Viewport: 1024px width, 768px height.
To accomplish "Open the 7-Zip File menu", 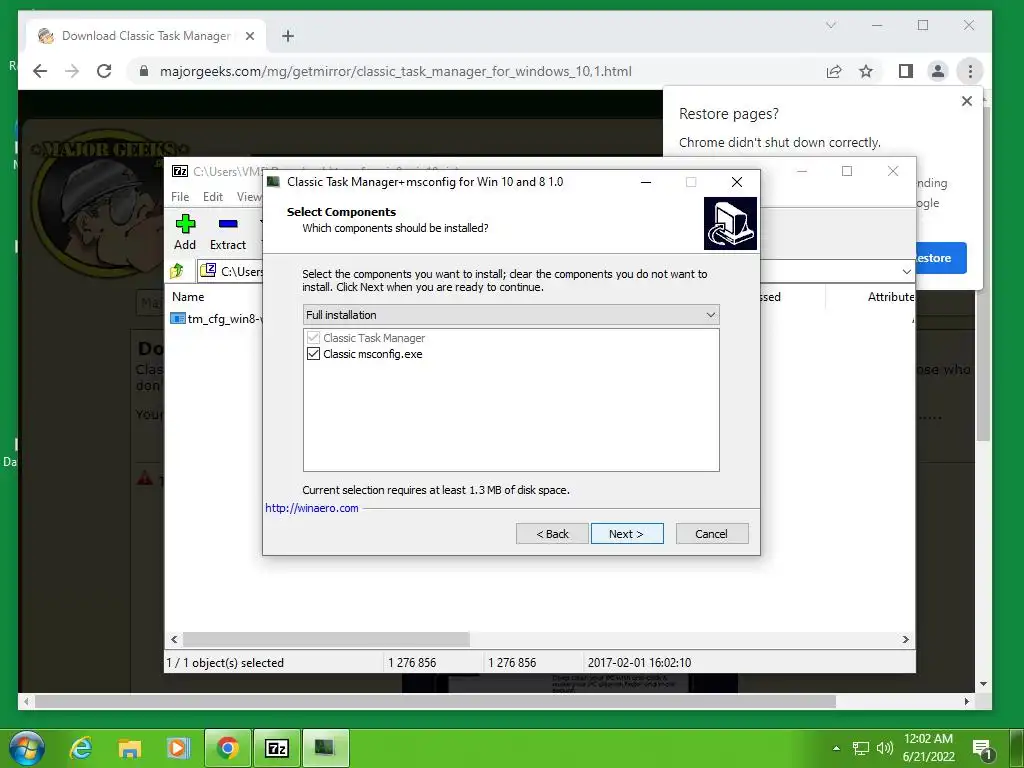I will pyautogui.click(x=180, y=197).
